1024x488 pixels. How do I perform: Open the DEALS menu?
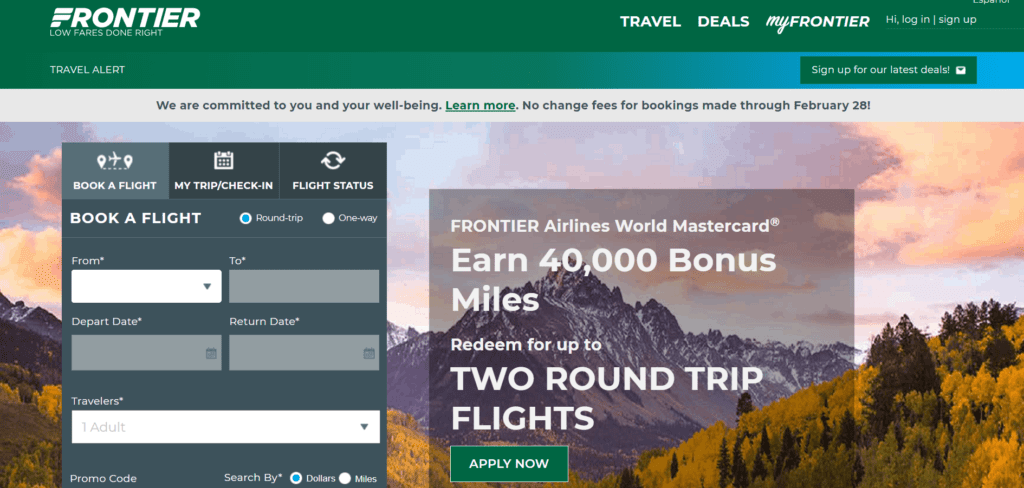pyautogui.click(x=723, y=21)
